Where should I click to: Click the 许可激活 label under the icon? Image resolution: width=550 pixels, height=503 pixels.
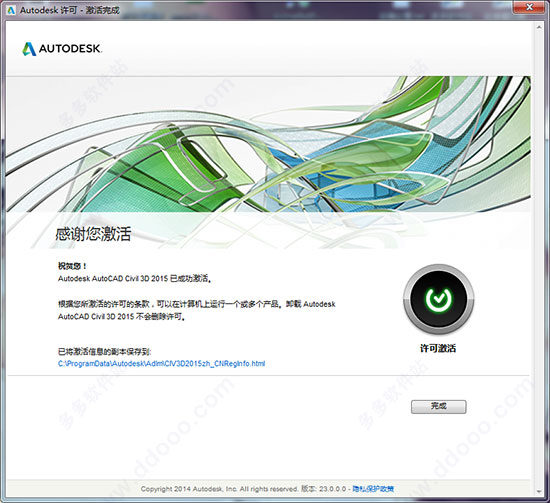click(438, 348)
